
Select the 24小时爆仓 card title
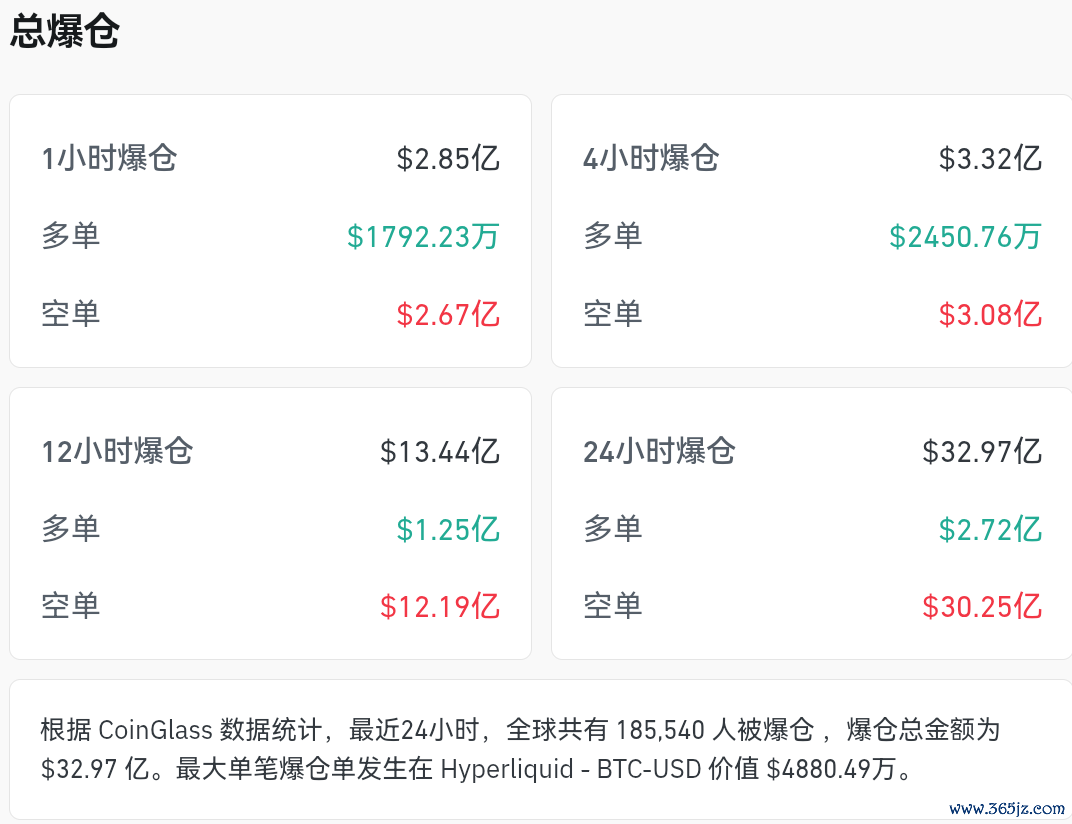[x=659, y=451]
